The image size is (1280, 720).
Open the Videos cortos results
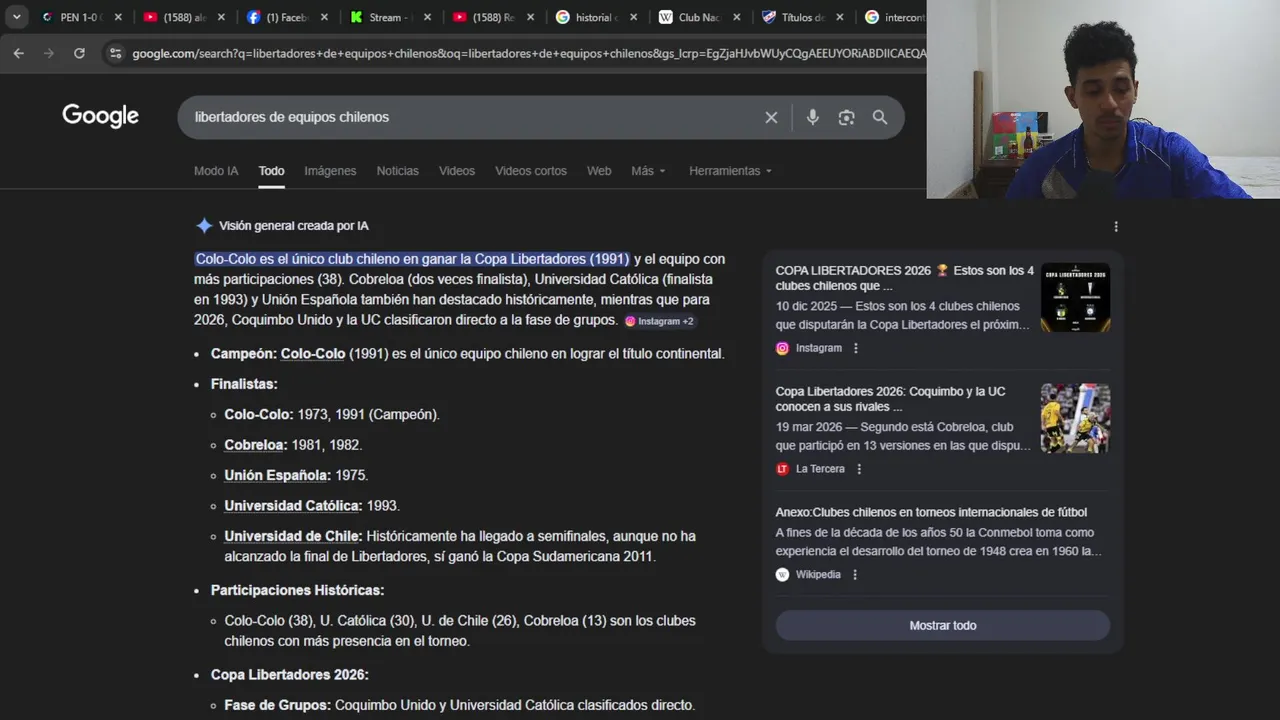(x=531, y=171)
